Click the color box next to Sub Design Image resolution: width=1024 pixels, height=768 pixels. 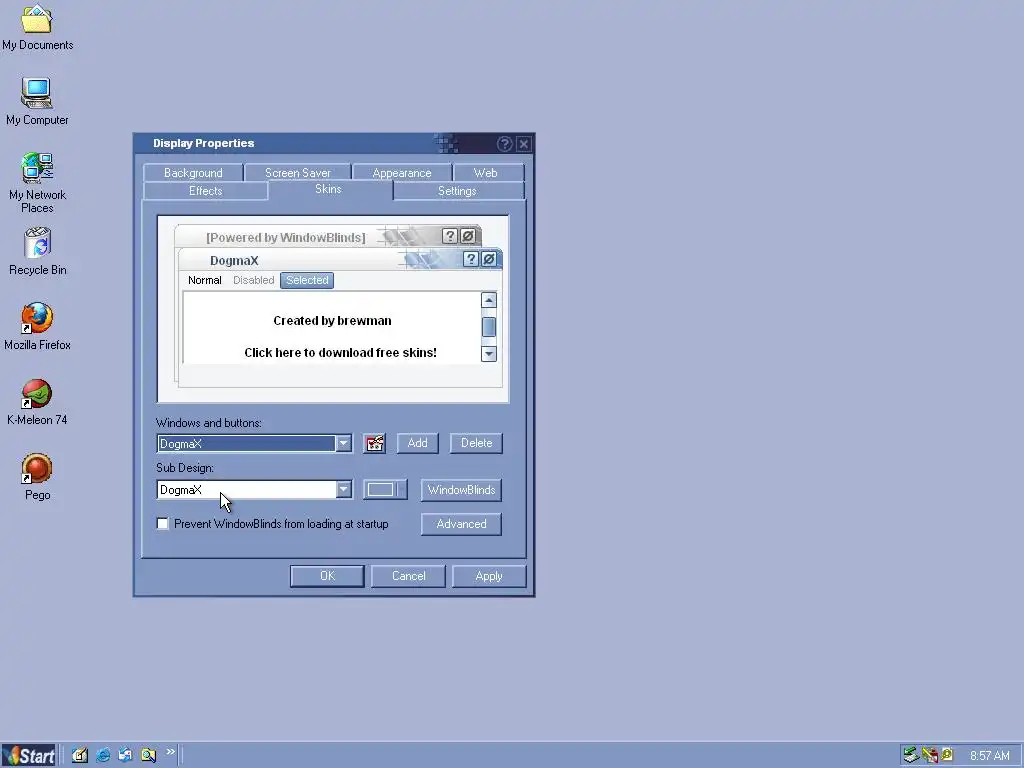point(385,490)
